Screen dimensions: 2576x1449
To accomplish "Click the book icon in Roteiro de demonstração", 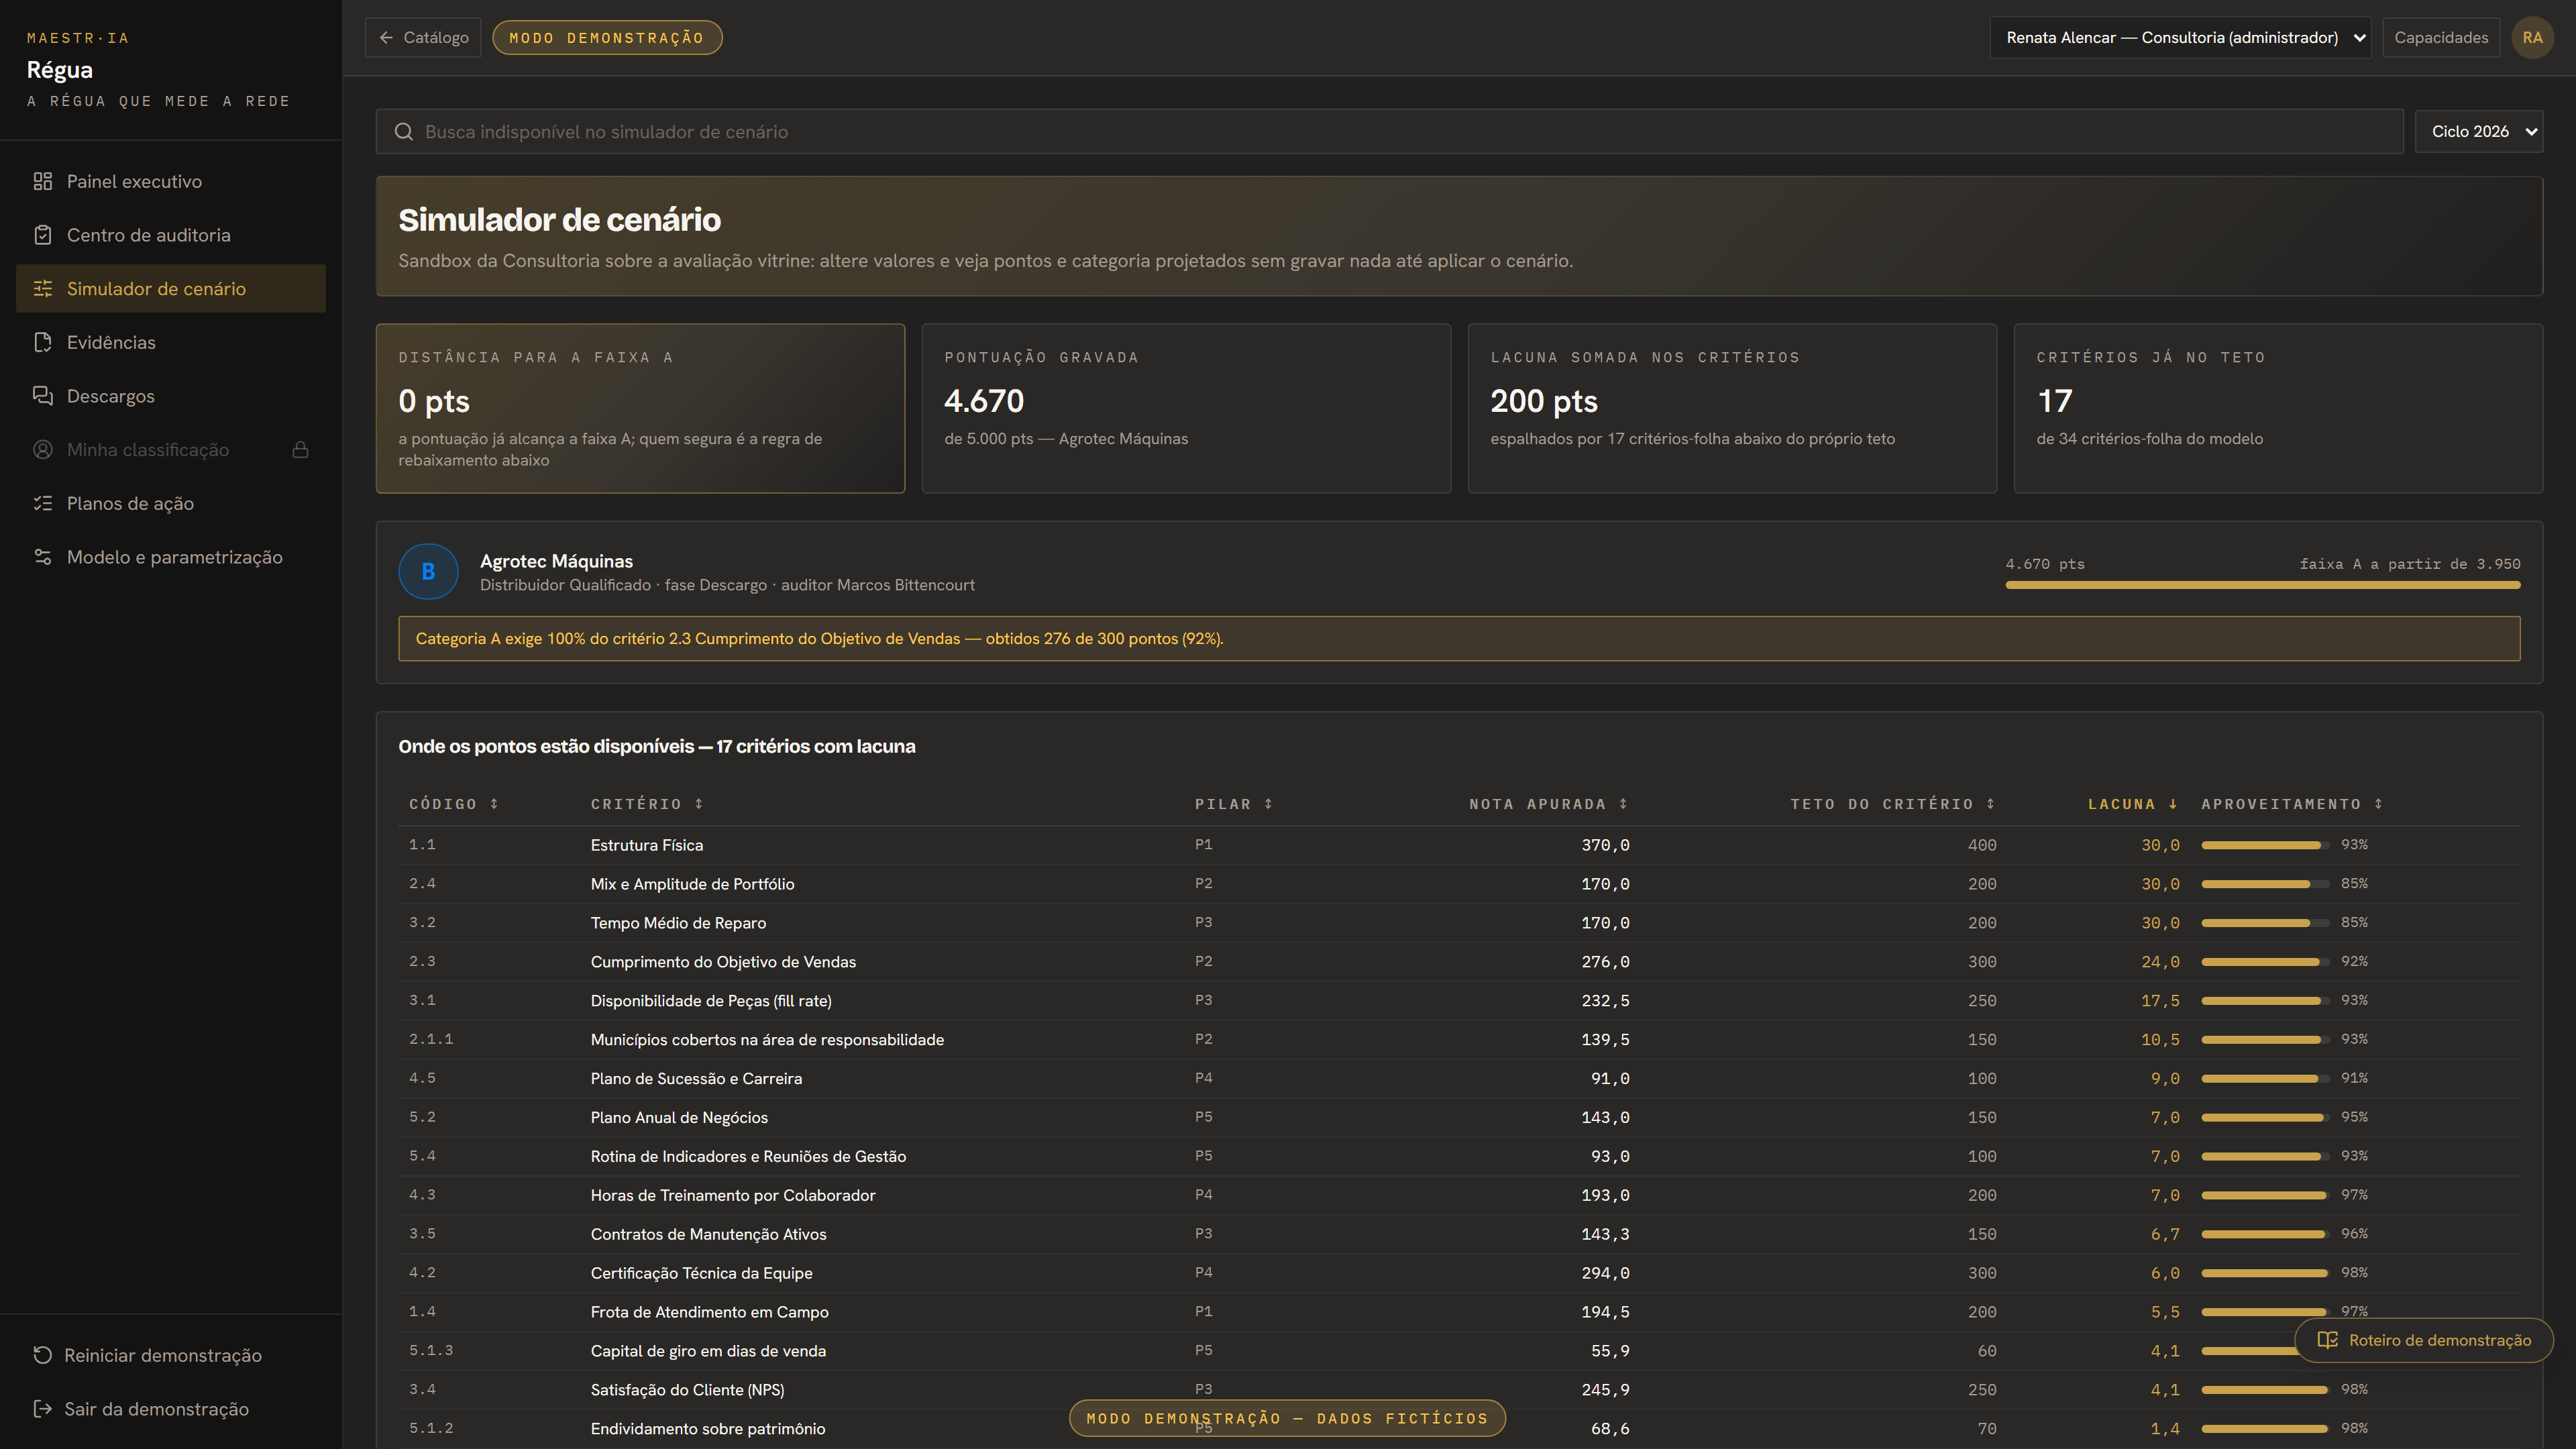I will tap(2327, 1340).
